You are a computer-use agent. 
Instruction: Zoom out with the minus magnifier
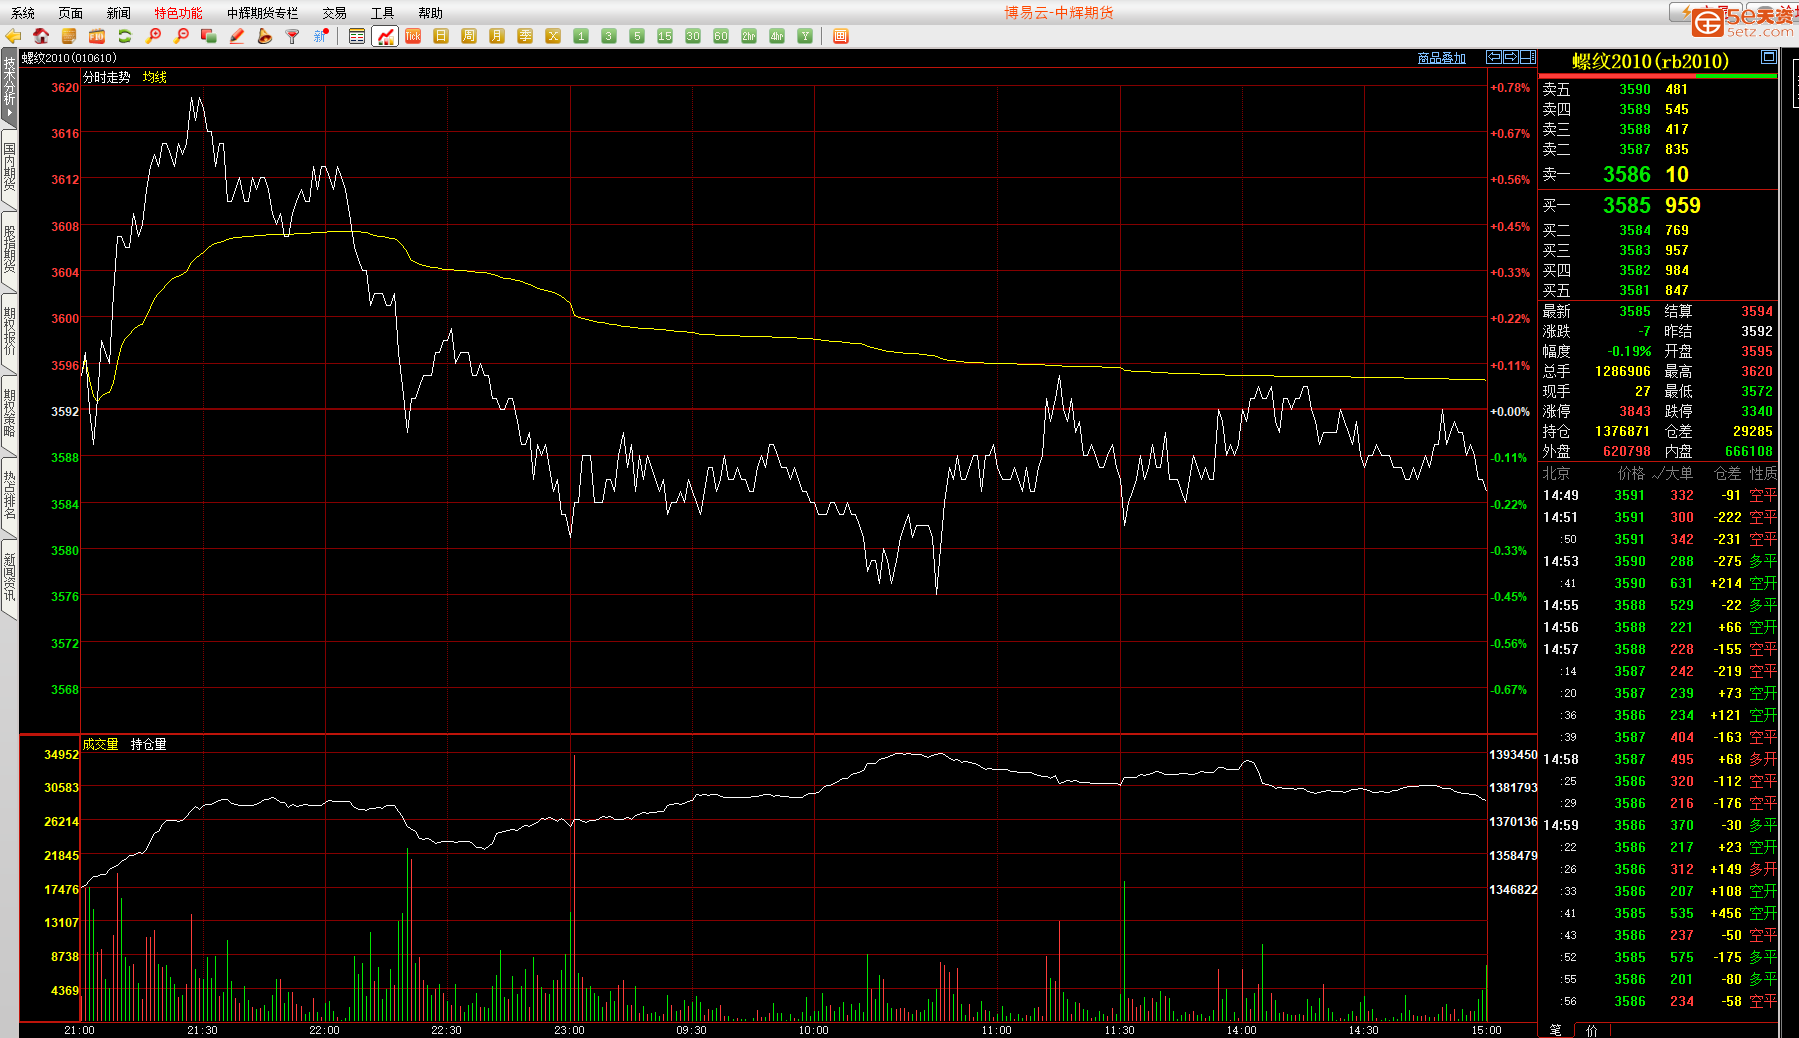[x=181, y=36]
